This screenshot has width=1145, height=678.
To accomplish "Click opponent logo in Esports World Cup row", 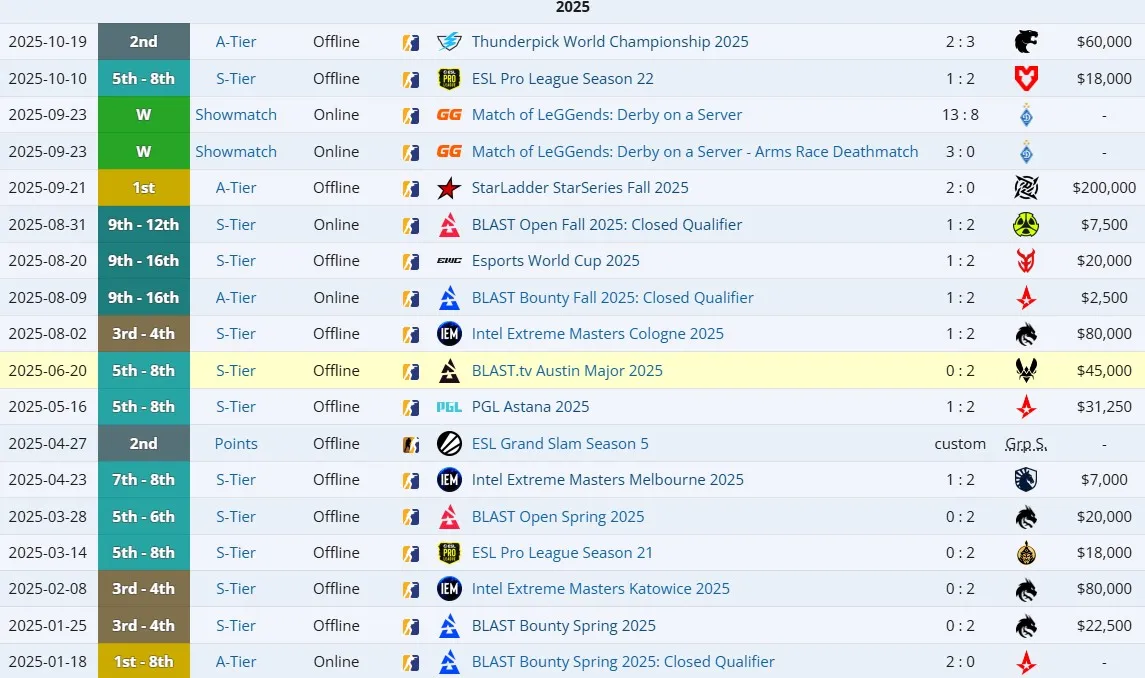I will (1026, 261).
